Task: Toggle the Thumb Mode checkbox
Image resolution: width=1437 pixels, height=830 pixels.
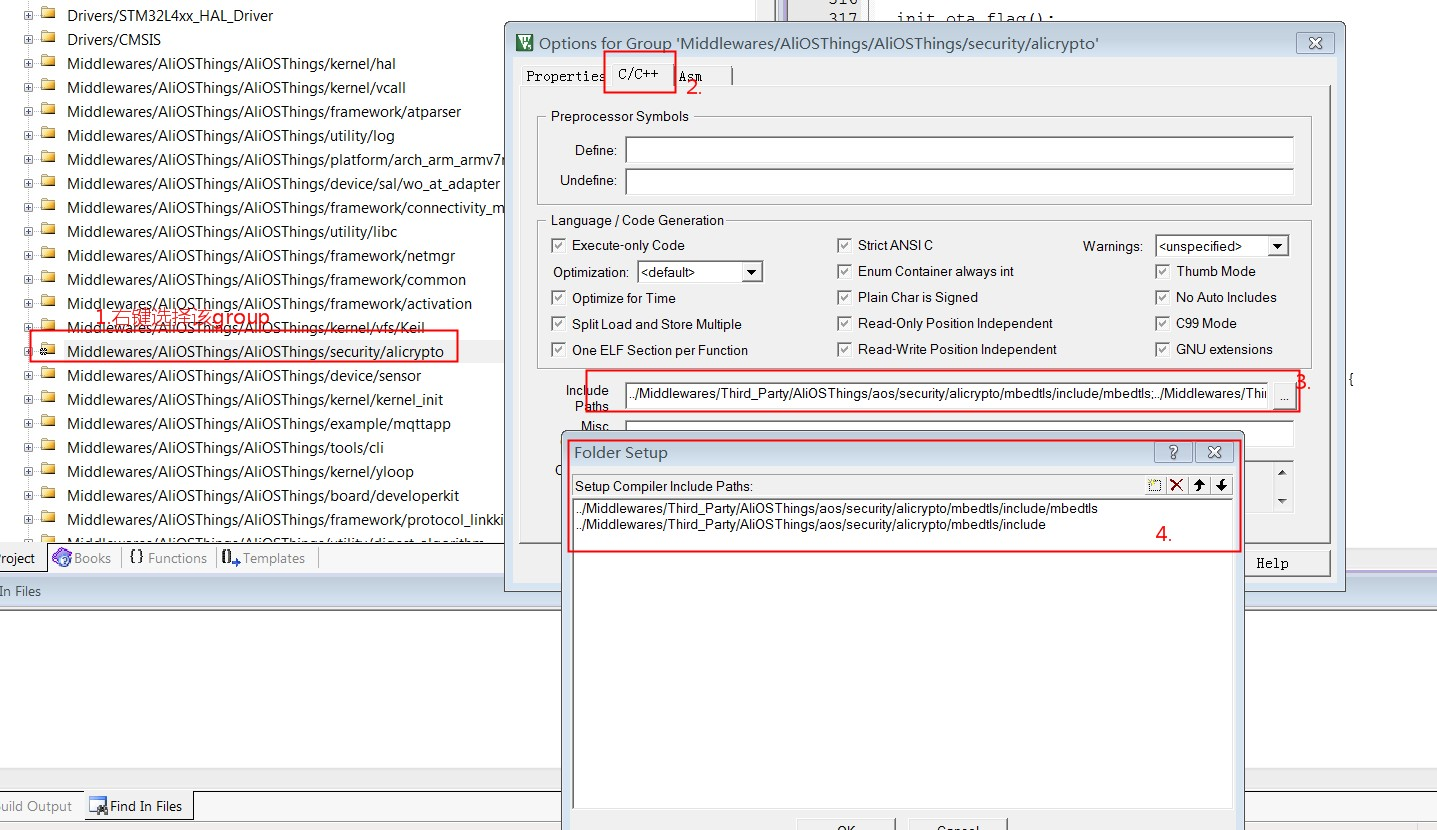Action: point(1162,271)
